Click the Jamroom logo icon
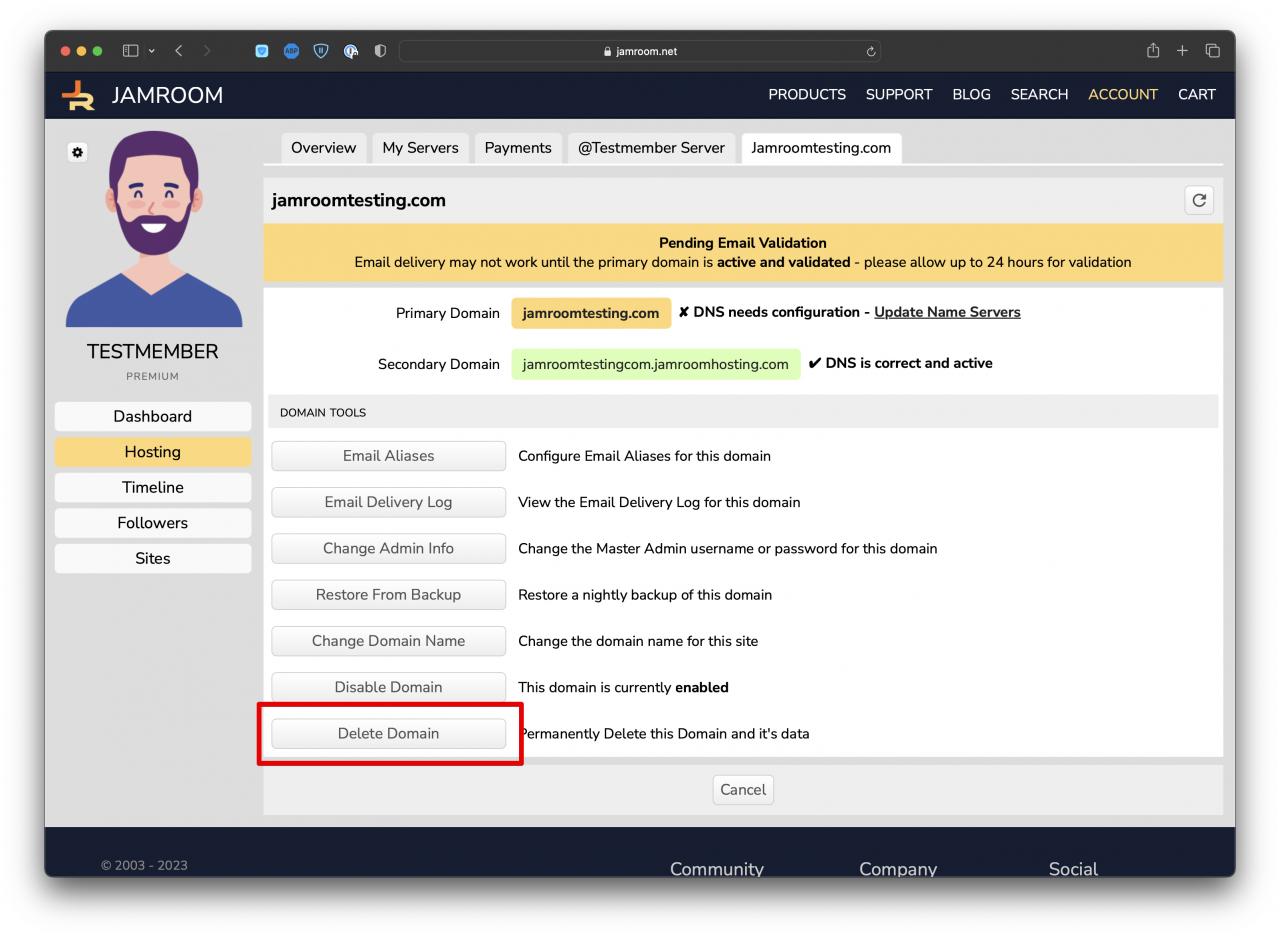1280x936 pixels. pos(78,95)
